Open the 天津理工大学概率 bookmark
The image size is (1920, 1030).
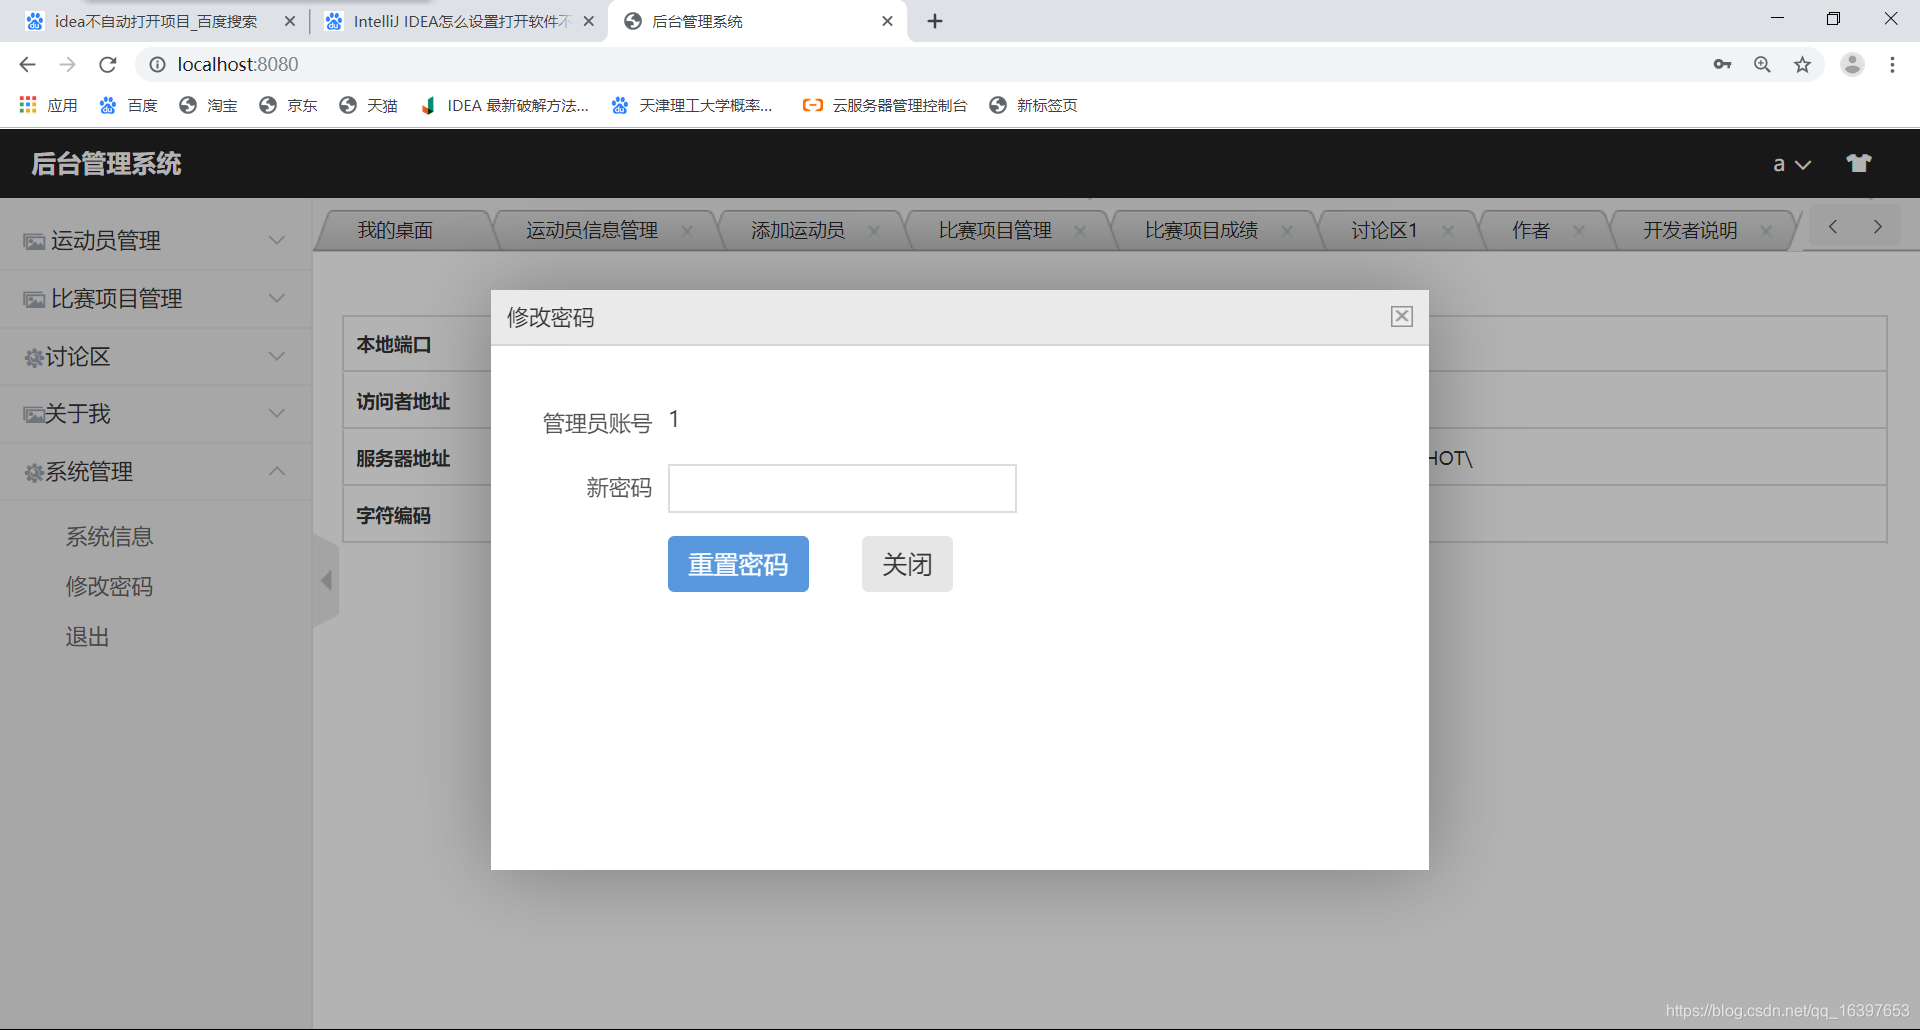(x=692, y=105)
